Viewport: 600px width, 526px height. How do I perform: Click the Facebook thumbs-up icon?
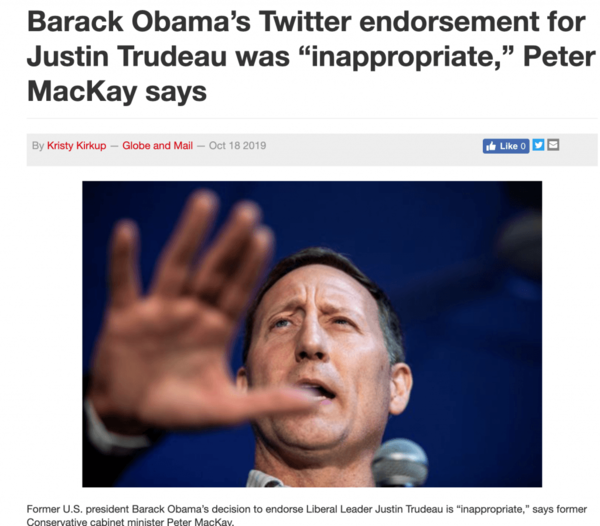(x=491, y=146)
